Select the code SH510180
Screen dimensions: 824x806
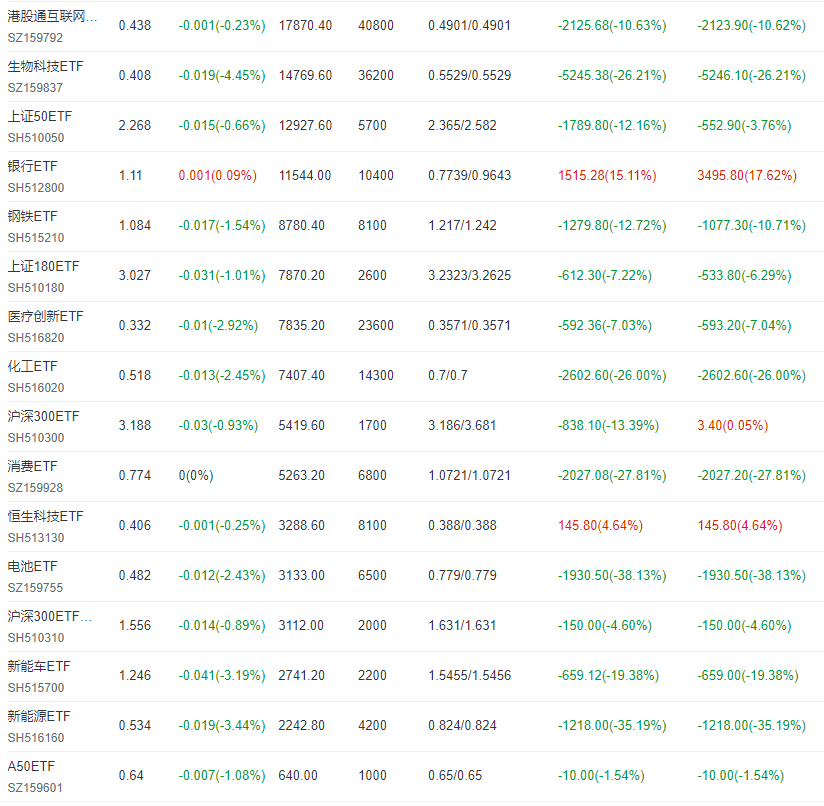point(36,288)
